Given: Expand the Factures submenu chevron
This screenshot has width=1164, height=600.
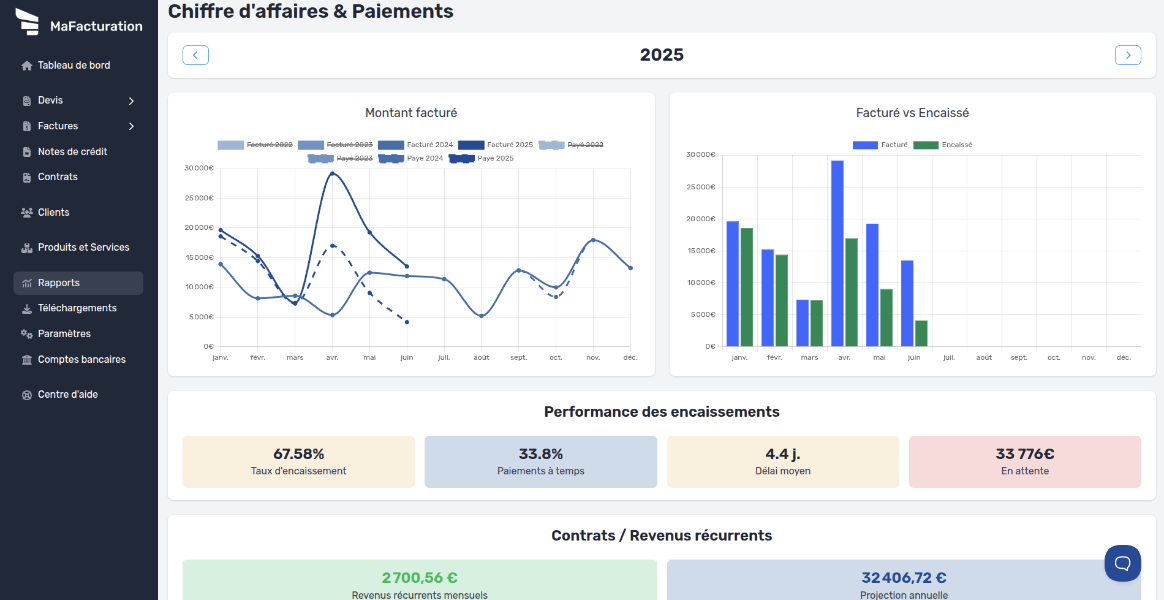Looking at the screenshot, I should [x=131, y=127].
